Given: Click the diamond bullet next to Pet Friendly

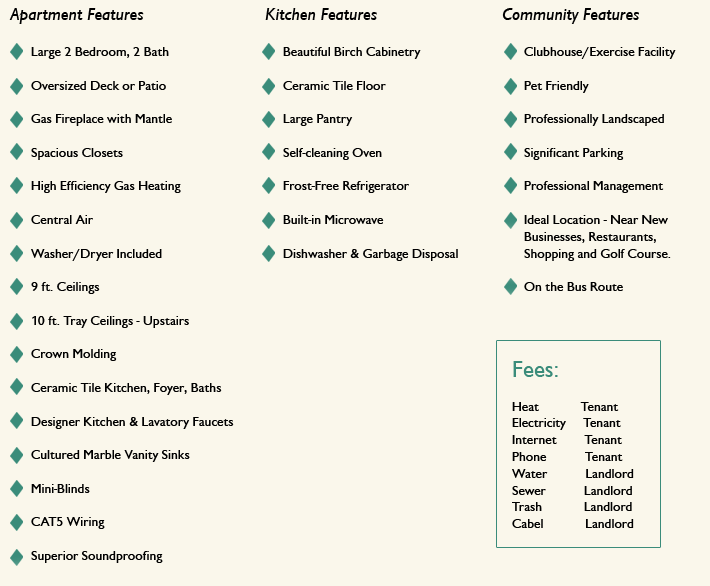Looking at the screenshot, I should (x=510, y=86).
